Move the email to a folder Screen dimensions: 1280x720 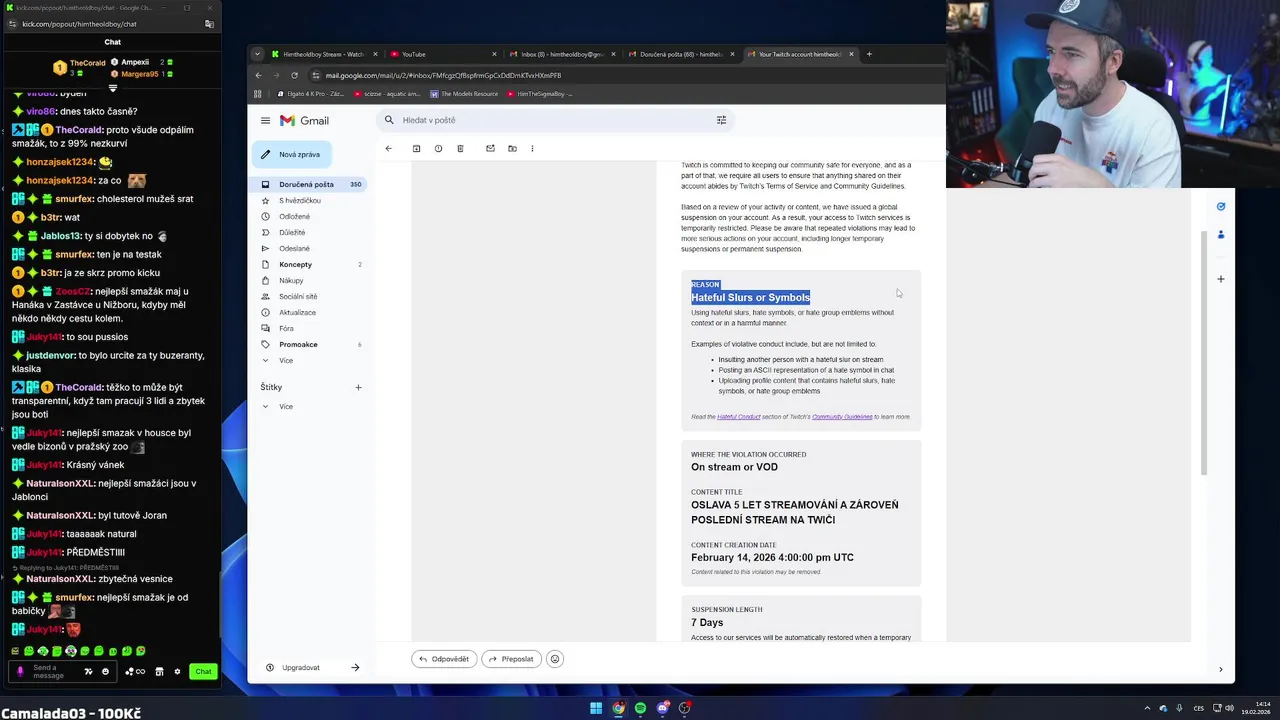(x=512, y=148)
